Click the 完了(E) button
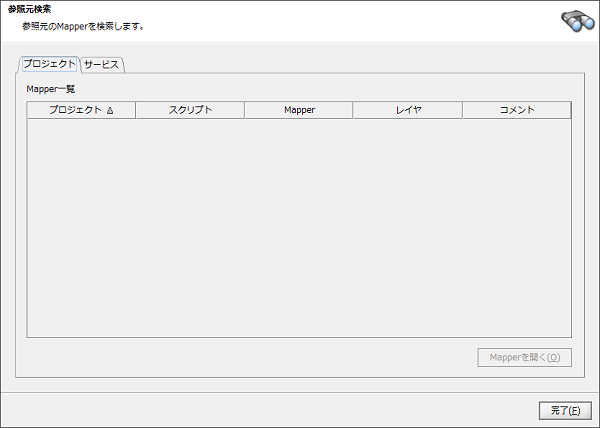This screenshot has width=600, height=428. click(565, 410)
